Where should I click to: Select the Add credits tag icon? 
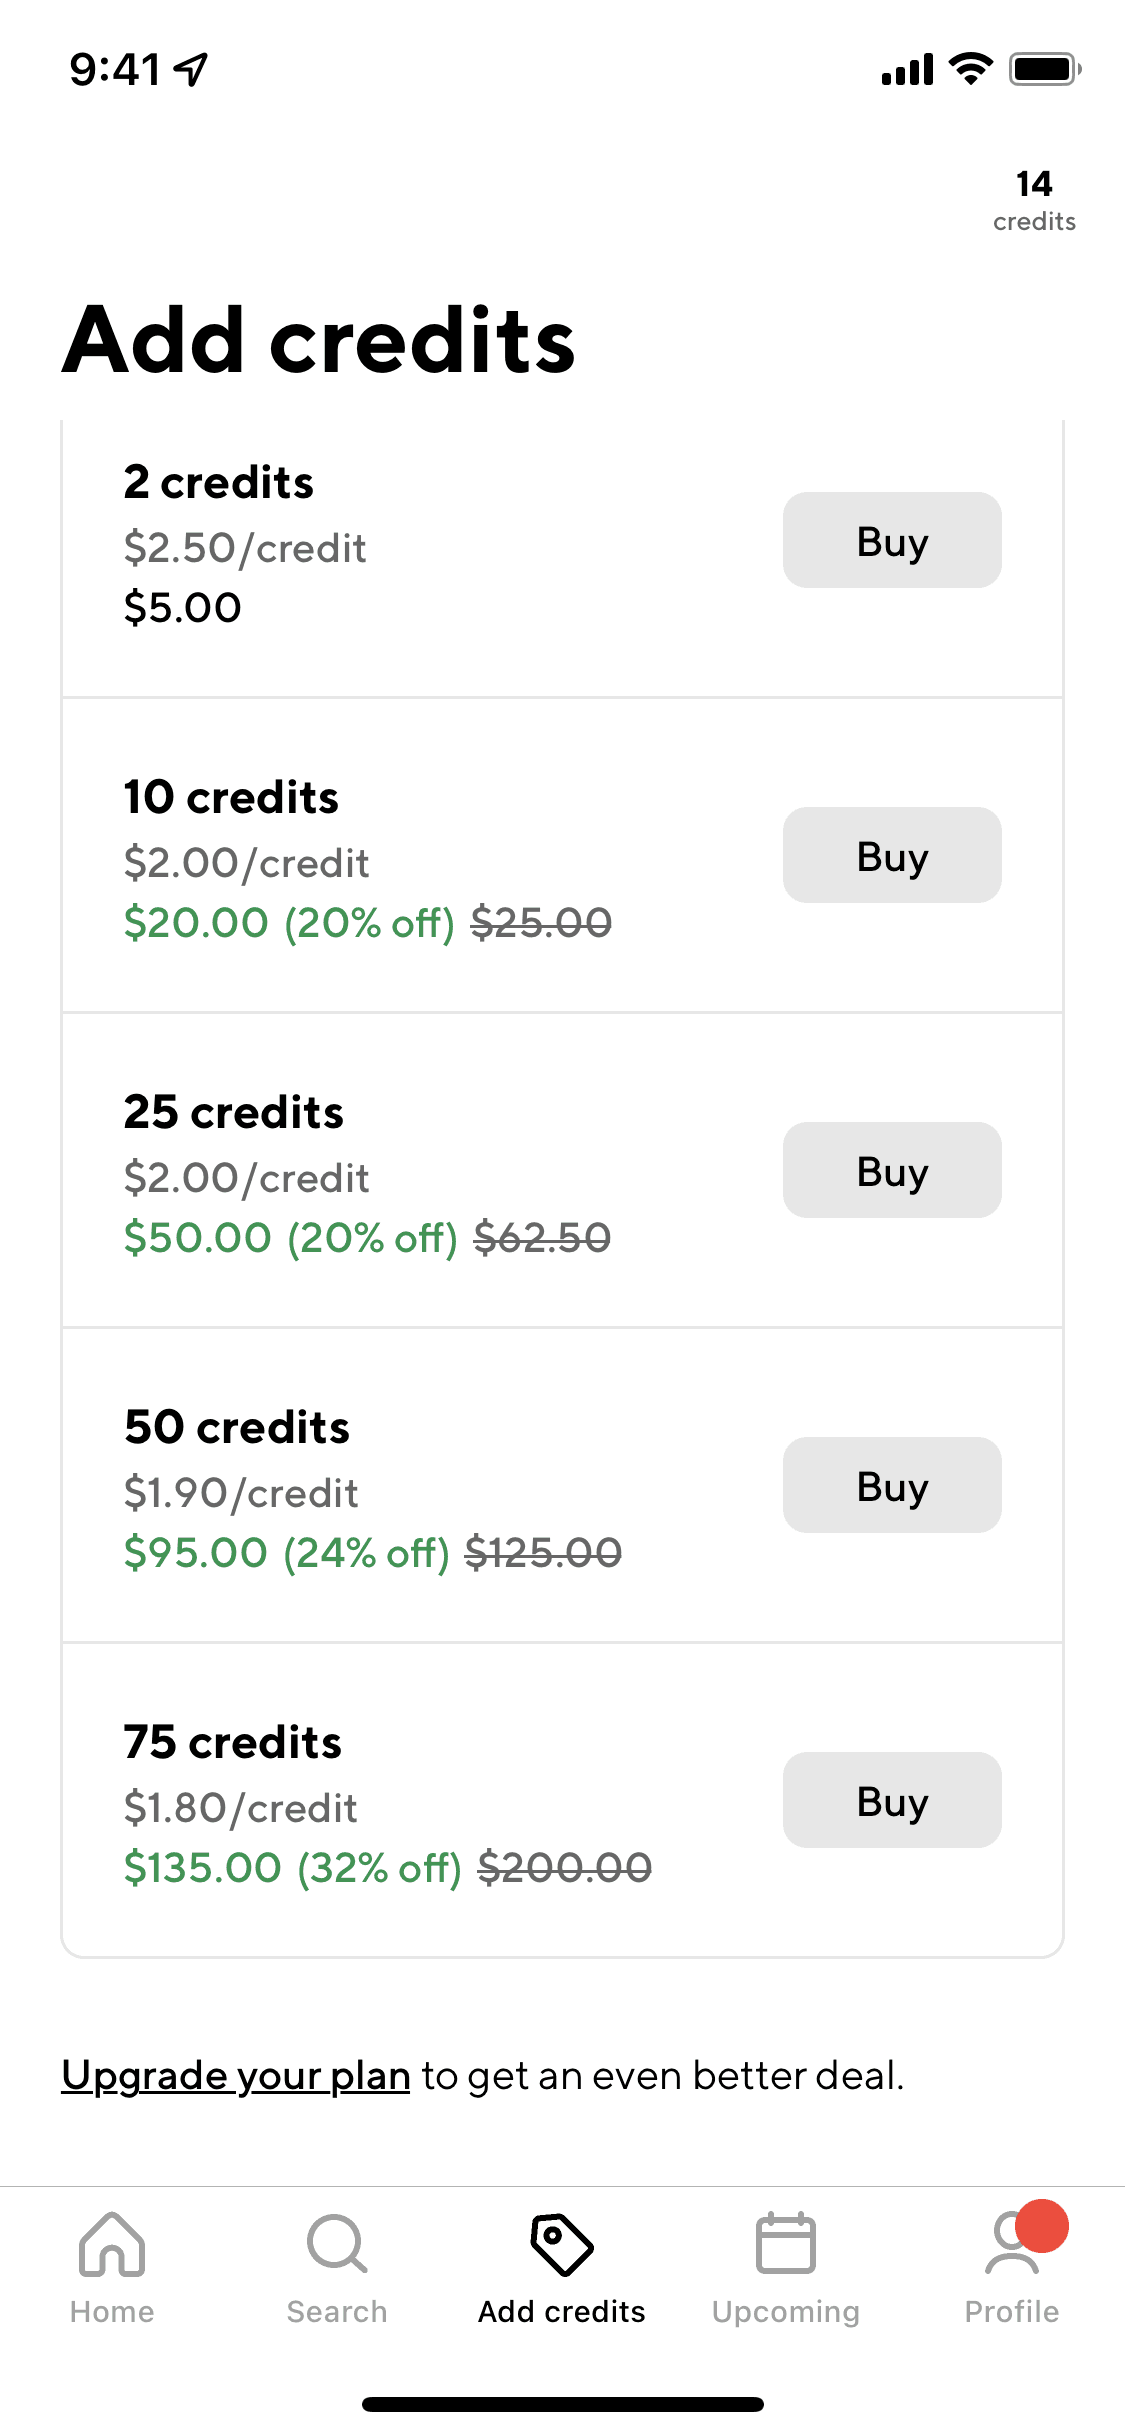(x=562, y=2244)
